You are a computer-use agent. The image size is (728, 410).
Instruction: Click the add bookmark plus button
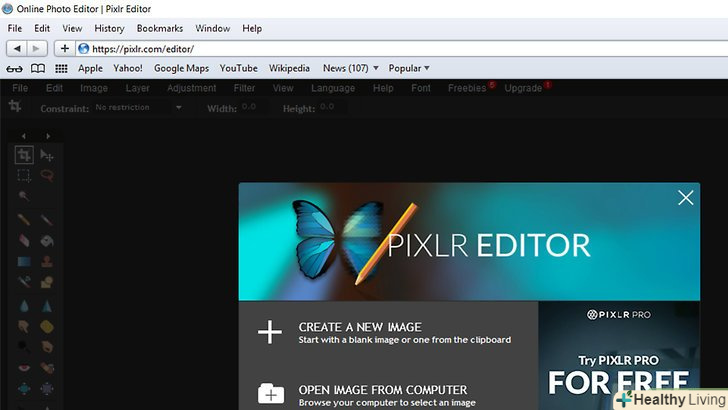click(65, 48)
